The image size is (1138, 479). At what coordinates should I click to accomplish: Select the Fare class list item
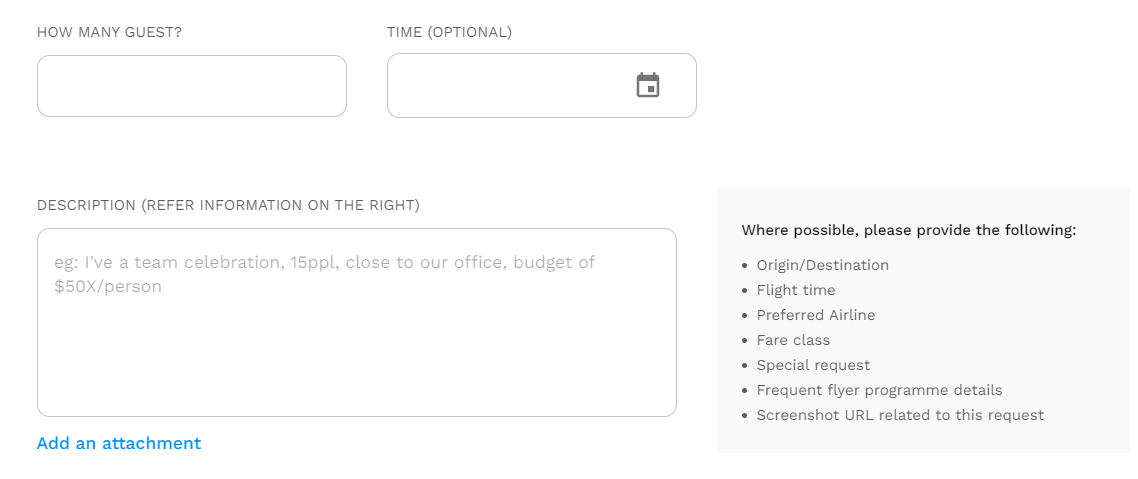tap(793, 340)
